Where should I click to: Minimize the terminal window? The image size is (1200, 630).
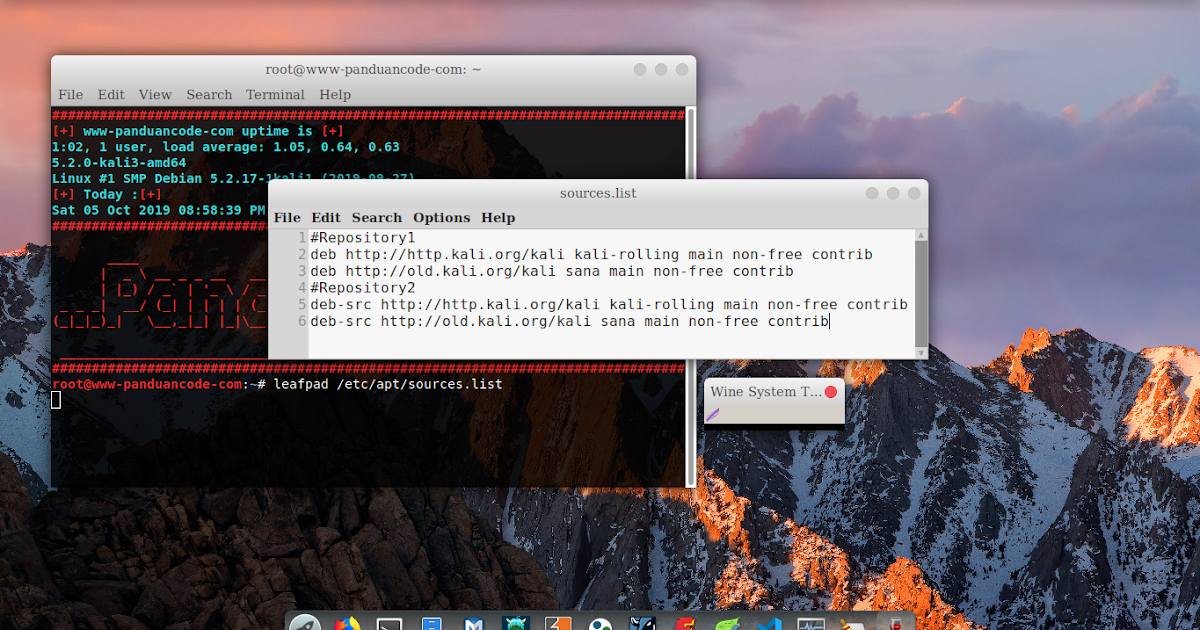point(640,69)
